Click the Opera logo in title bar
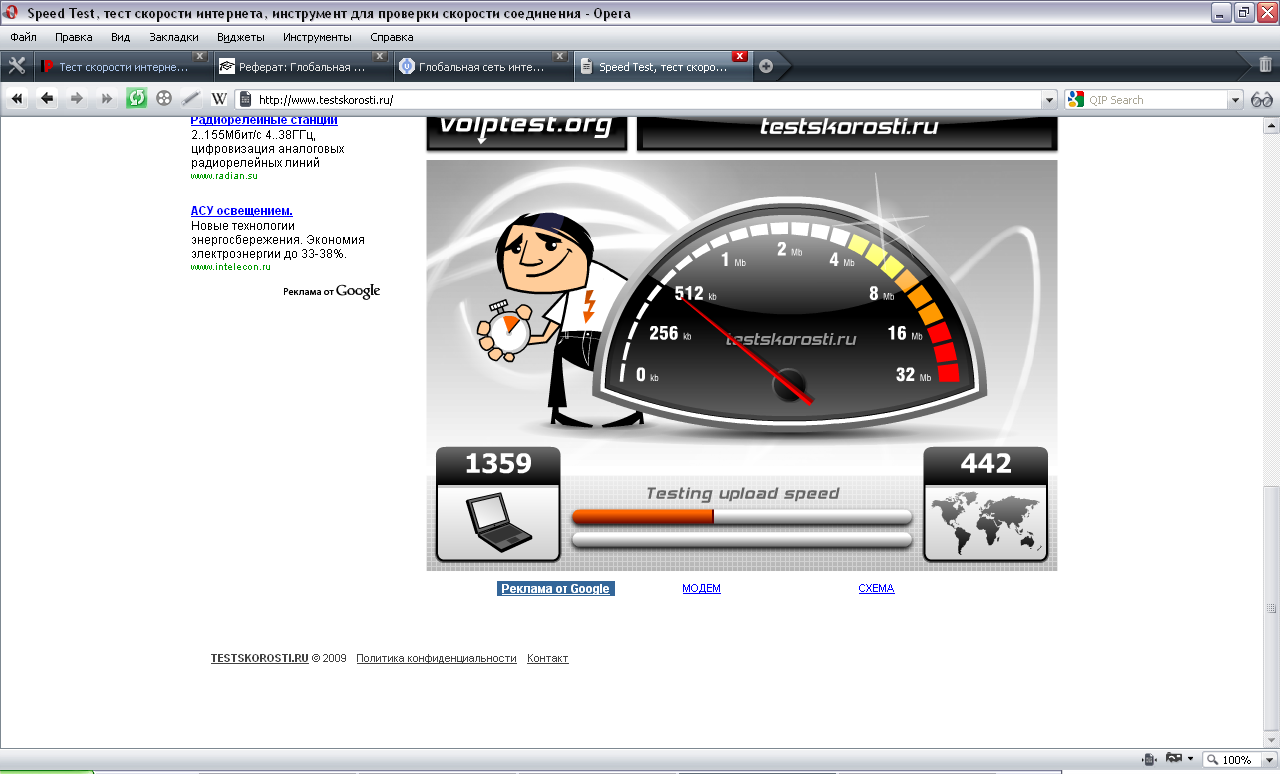The height and width of the screenshot is (774, 1280). coord(12,13)
